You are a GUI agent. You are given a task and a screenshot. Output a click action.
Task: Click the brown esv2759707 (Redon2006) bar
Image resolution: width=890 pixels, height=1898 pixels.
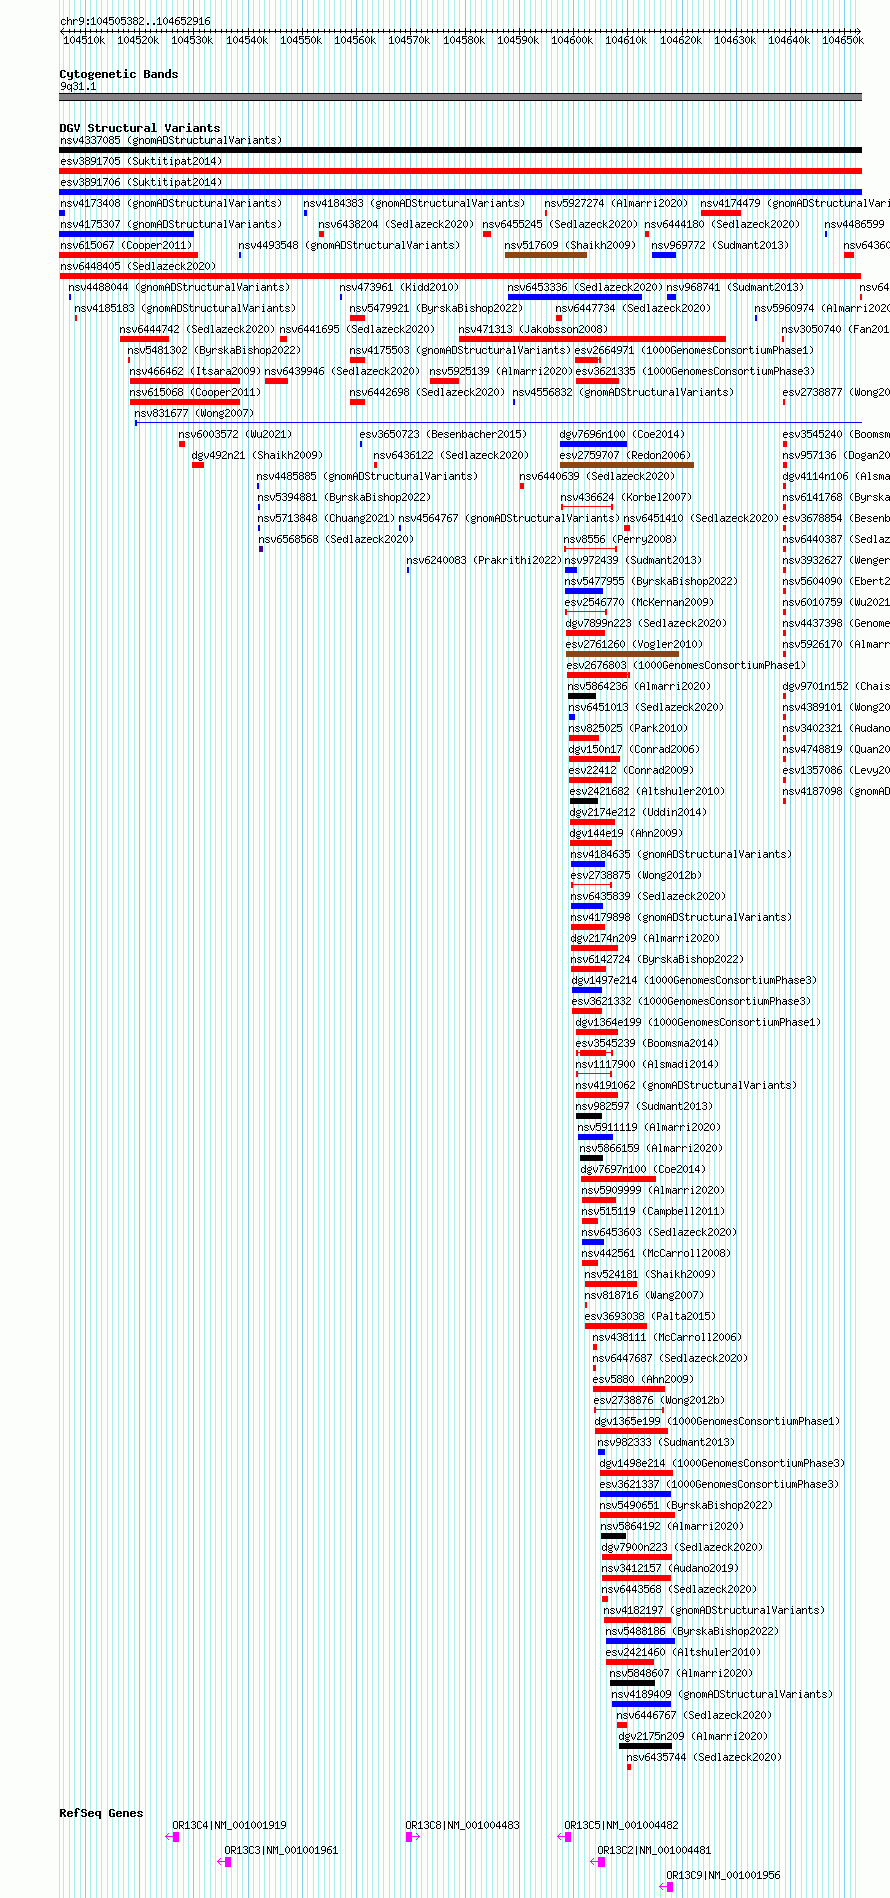pos(627,465)
